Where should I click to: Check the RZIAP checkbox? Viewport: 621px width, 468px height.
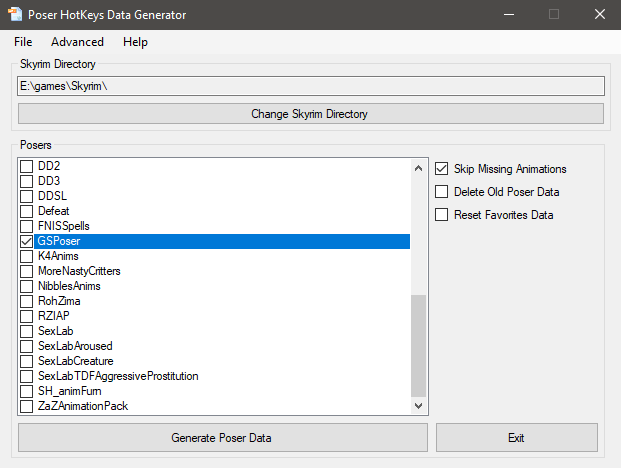tap(27, 316)
